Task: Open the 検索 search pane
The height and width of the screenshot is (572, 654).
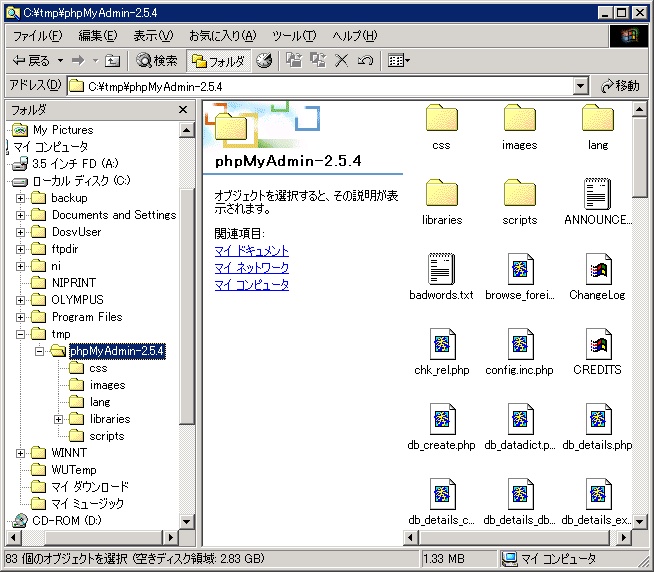Action: point(157,61)
